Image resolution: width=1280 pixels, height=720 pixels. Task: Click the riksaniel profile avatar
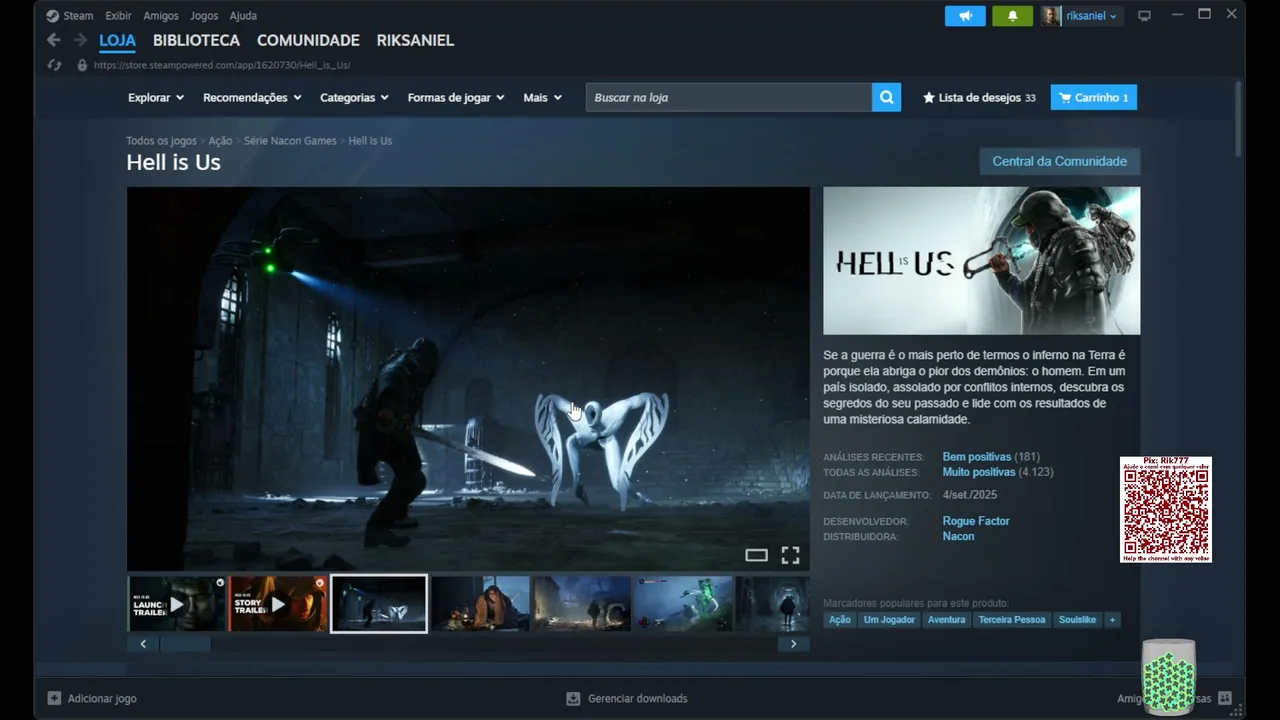pos(1051,16)
